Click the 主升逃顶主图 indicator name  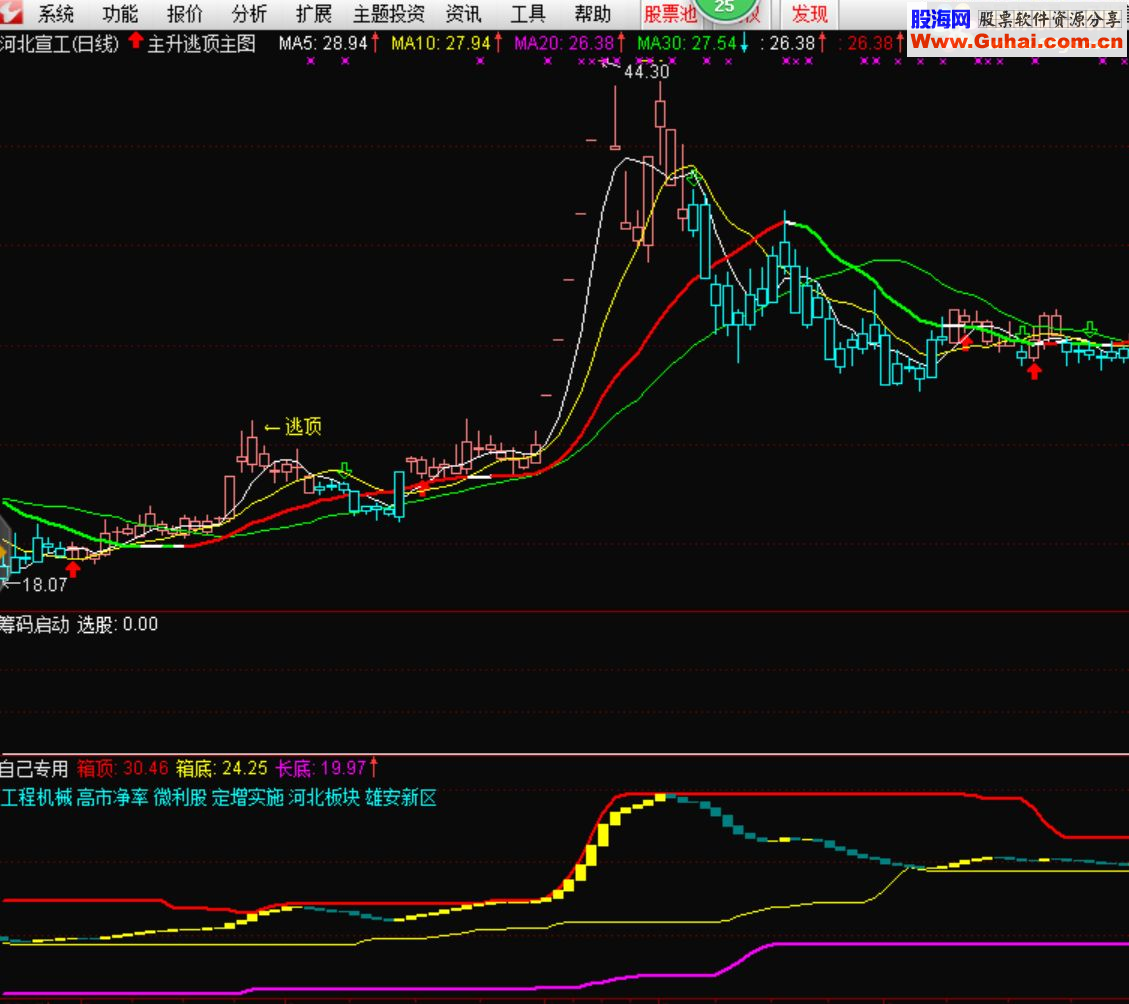[202, 44]
